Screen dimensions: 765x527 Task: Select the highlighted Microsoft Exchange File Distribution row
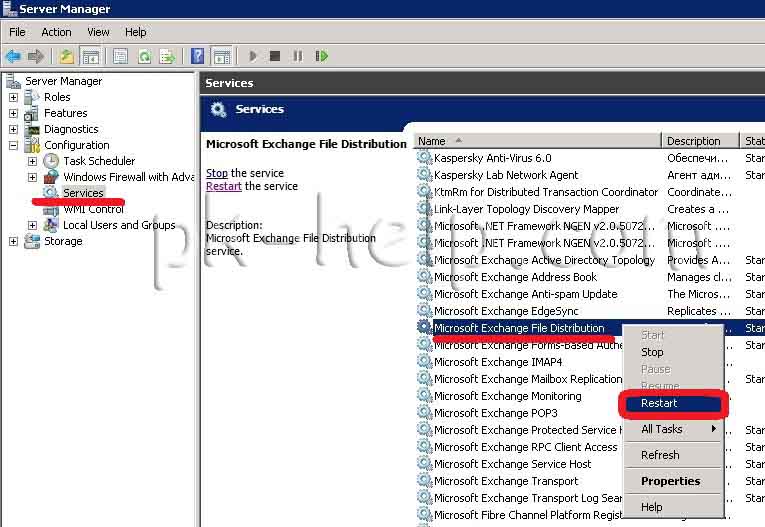(519, 328)
